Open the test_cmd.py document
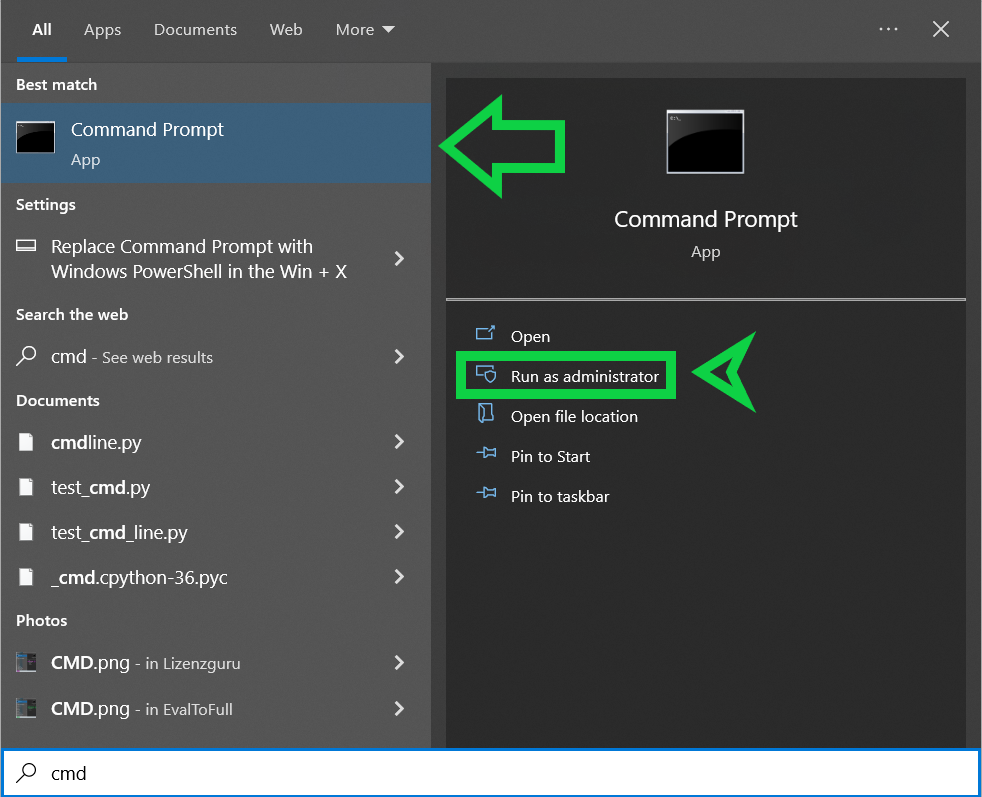The image size is (982, 797). coord(216,487)
